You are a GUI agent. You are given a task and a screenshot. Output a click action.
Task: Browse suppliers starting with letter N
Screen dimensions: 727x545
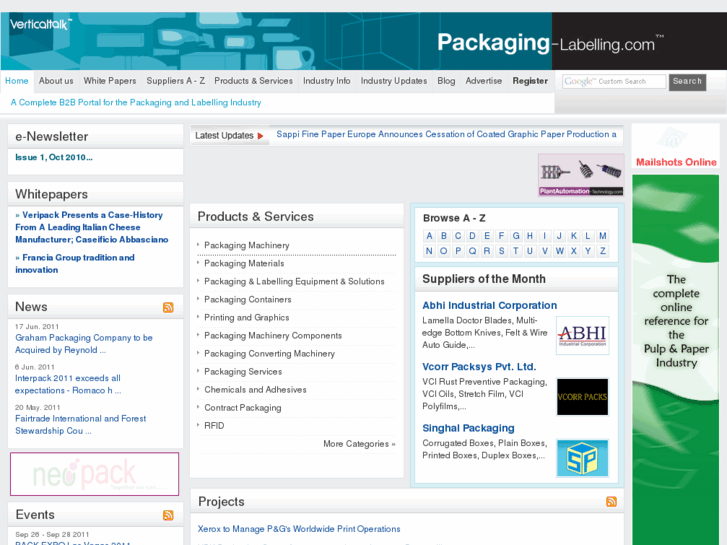(429, 251)
